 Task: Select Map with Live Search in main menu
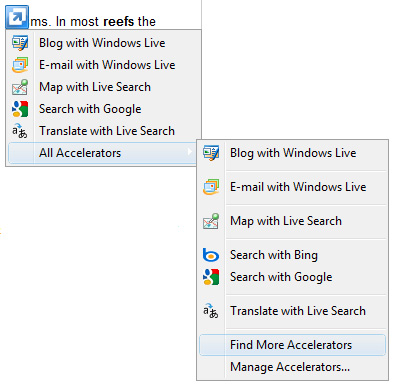104,87
